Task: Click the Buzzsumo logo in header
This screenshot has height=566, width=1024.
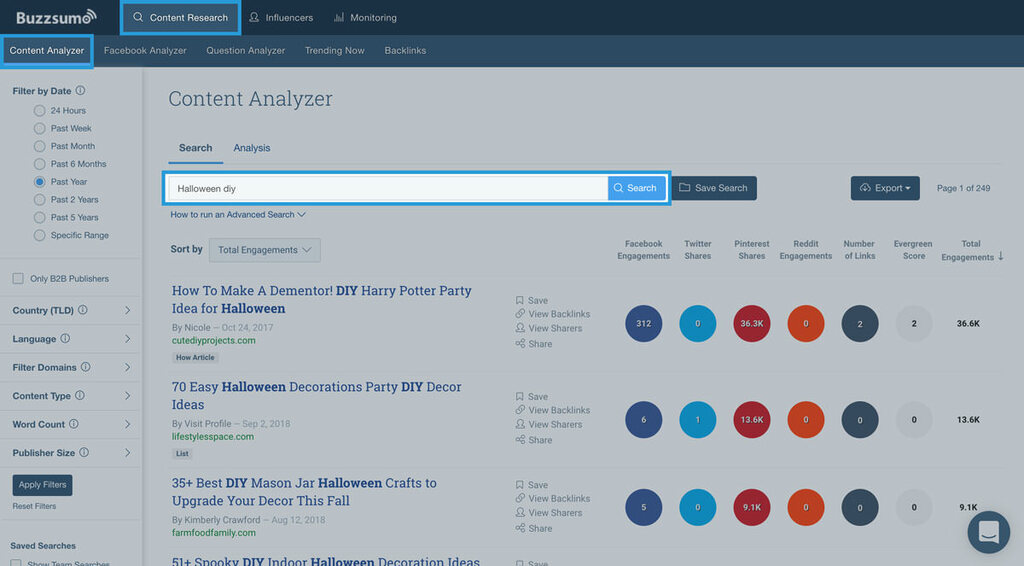Action: (x=56, y=17)
